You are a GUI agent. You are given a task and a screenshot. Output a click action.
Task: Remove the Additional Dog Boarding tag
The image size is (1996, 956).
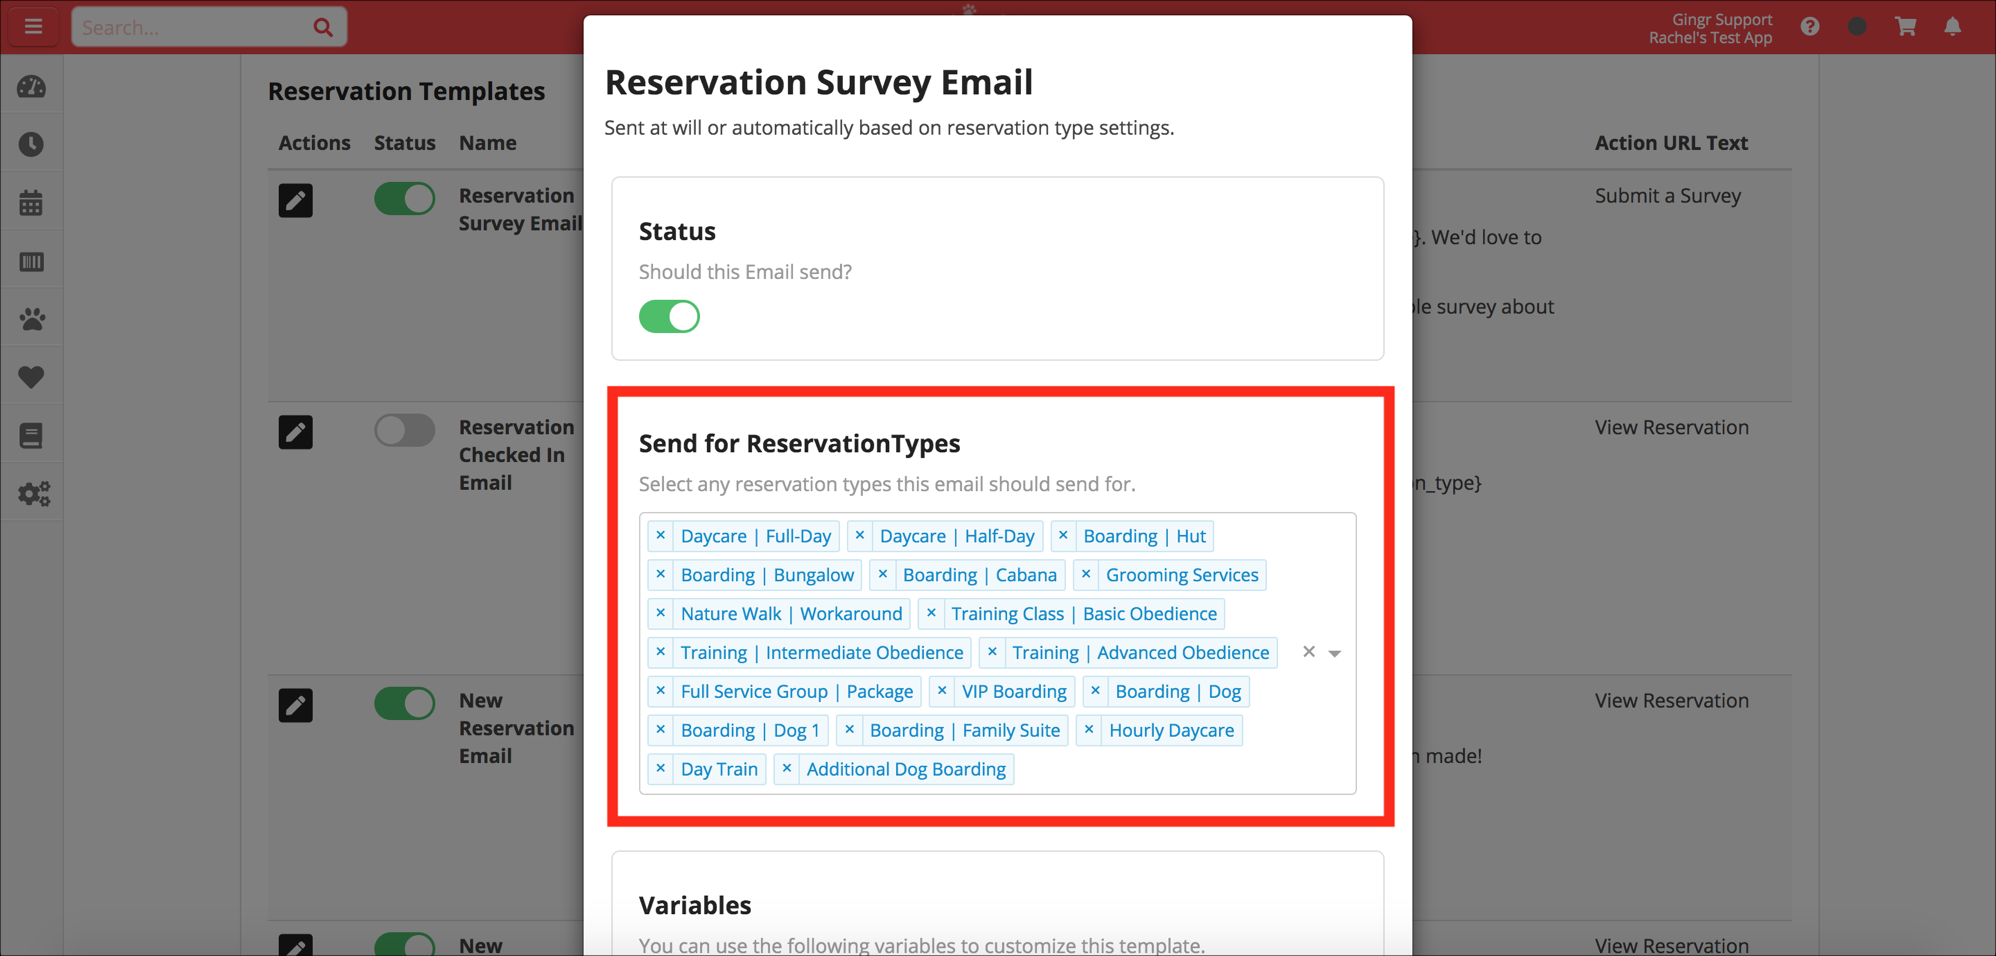[x=787, y=770]
